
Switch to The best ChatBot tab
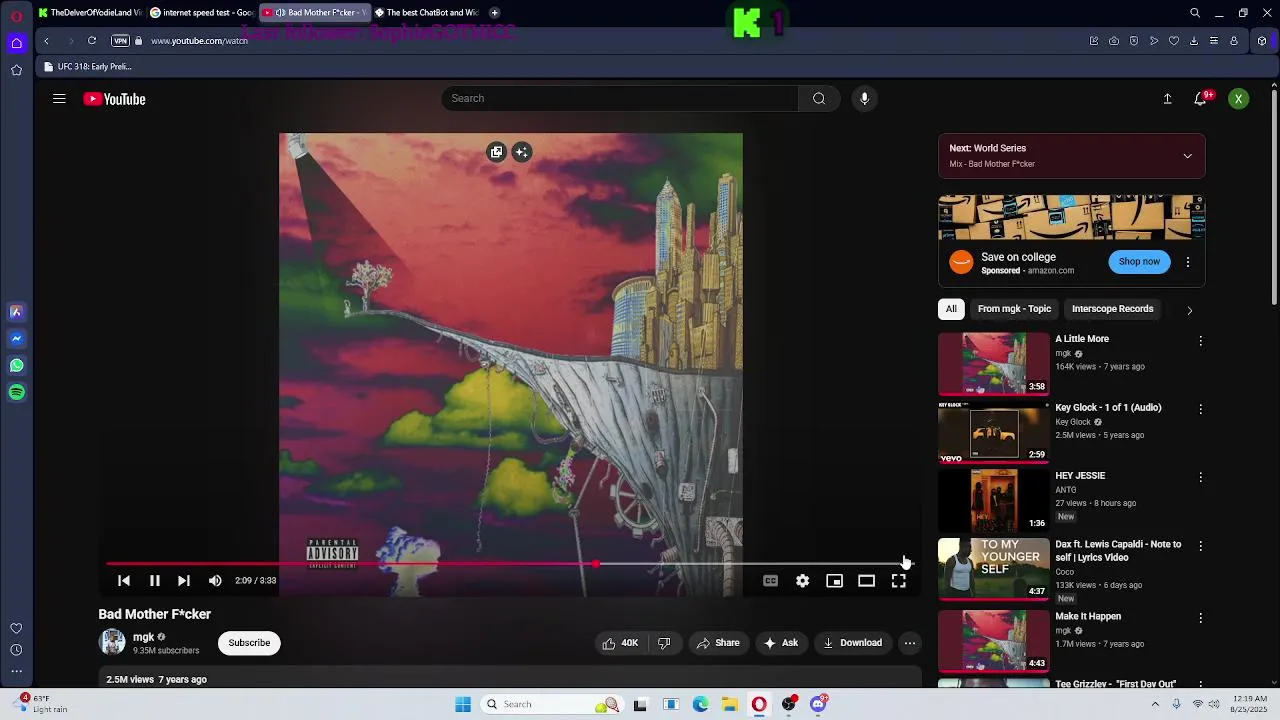(x=427, y=13)
